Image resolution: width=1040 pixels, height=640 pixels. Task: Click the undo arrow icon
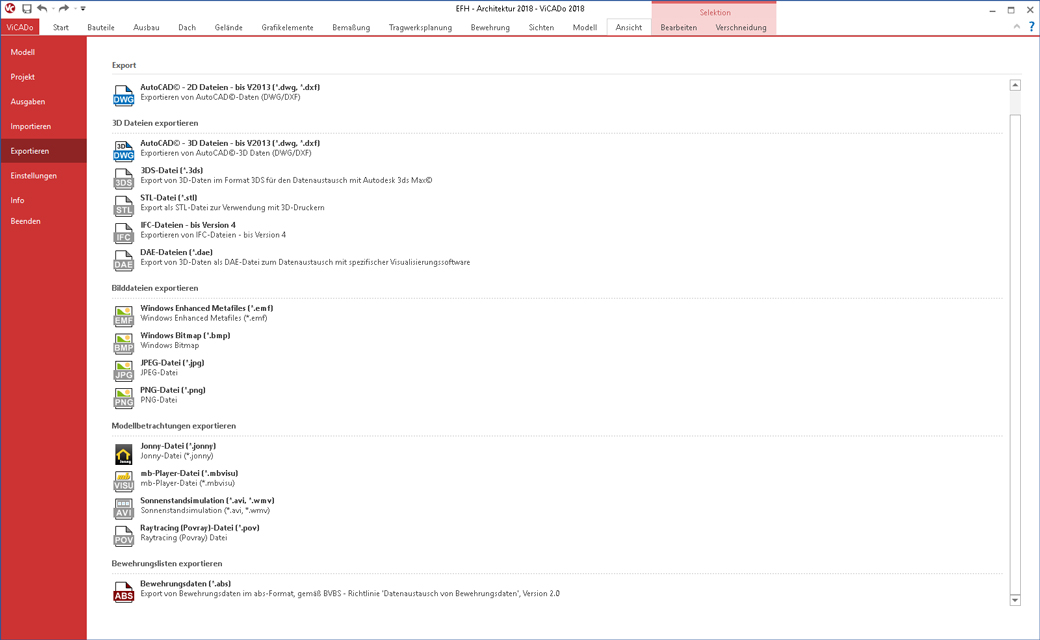42,9
